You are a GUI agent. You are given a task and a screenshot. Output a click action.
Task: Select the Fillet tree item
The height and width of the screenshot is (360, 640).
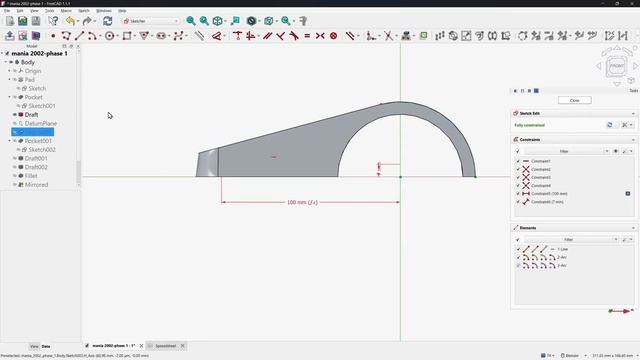[x=31, y=176]
